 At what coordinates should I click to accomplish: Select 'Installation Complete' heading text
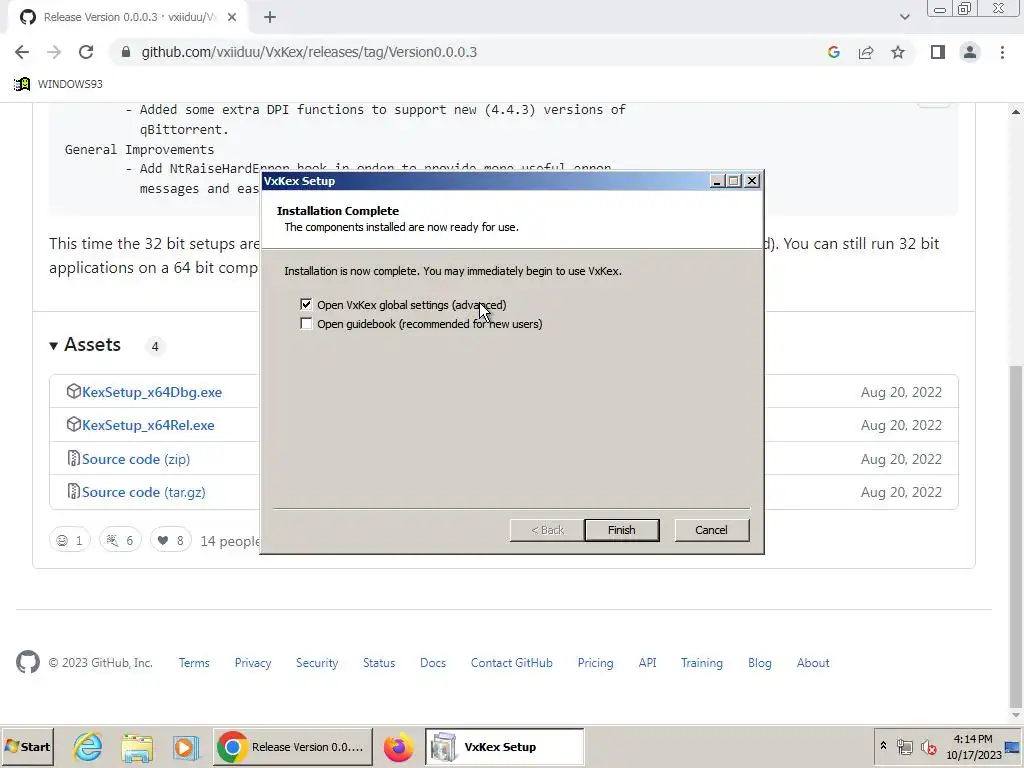coord(338,211)
